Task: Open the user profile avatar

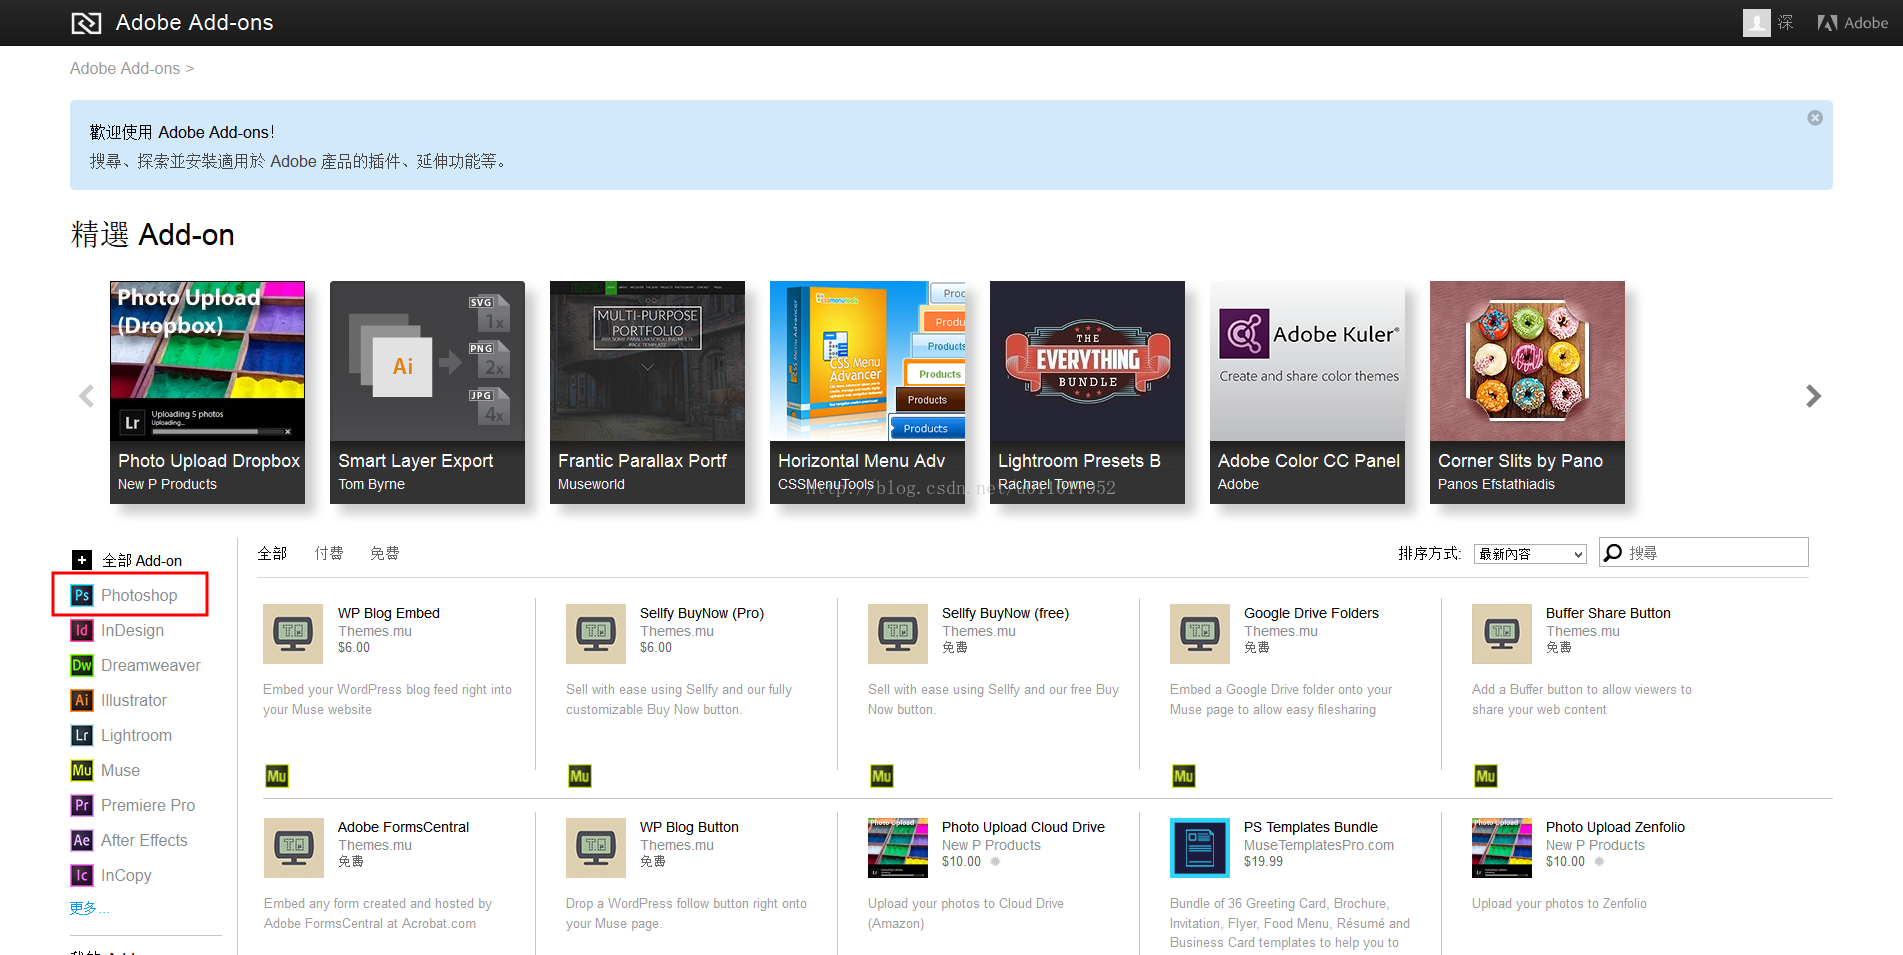Action: click(x=1756, y=23)
